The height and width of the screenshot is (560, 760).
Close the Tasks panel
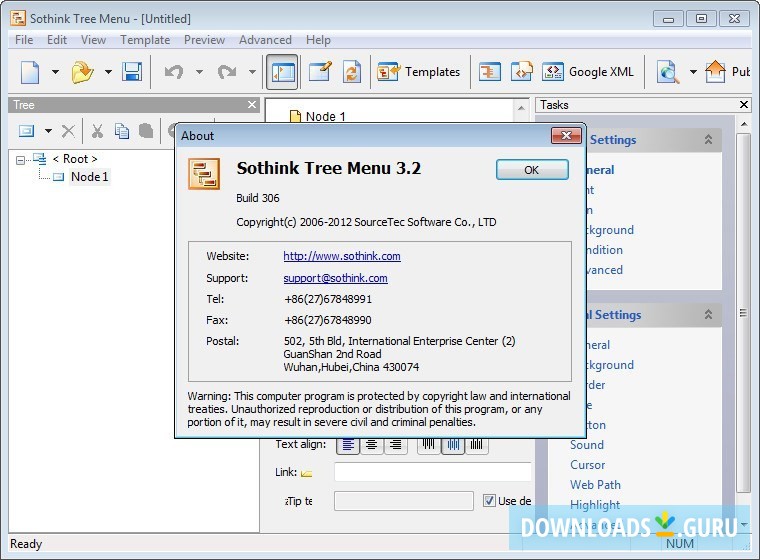point(744,105)
